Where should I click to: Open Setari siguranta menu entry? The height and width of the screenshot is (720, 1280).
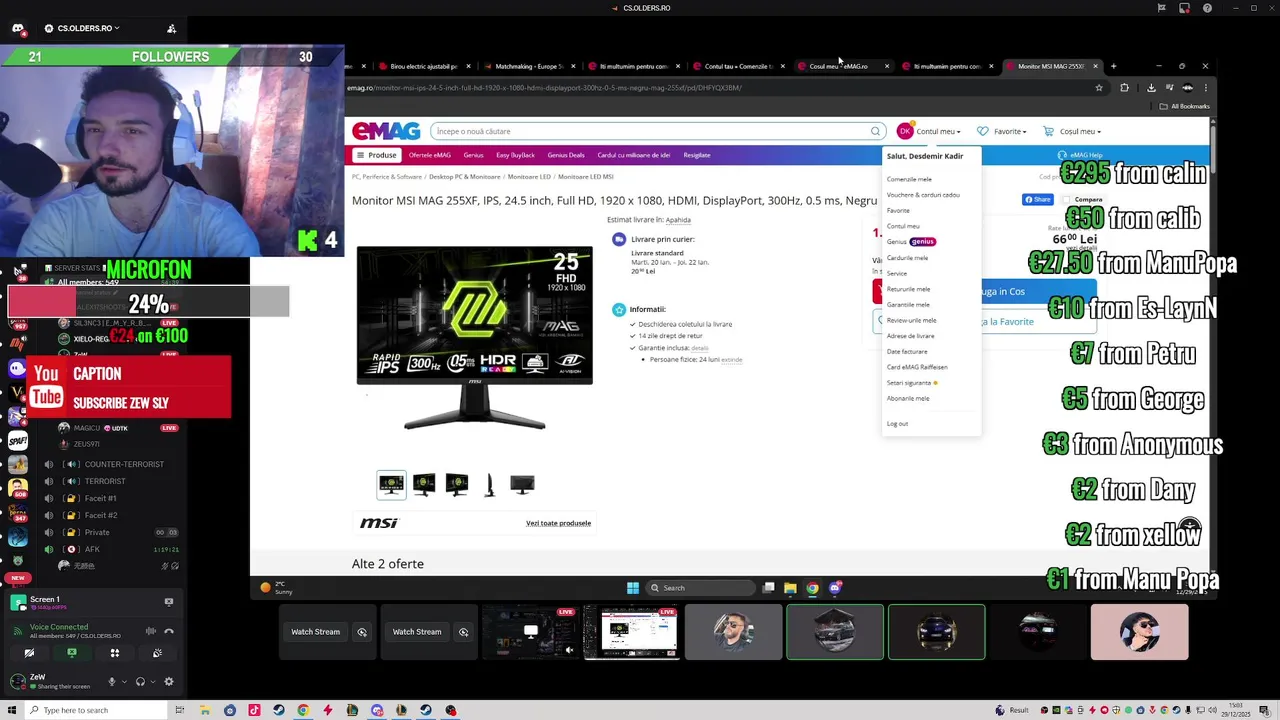pyautogui.click(x=911, y=383)
